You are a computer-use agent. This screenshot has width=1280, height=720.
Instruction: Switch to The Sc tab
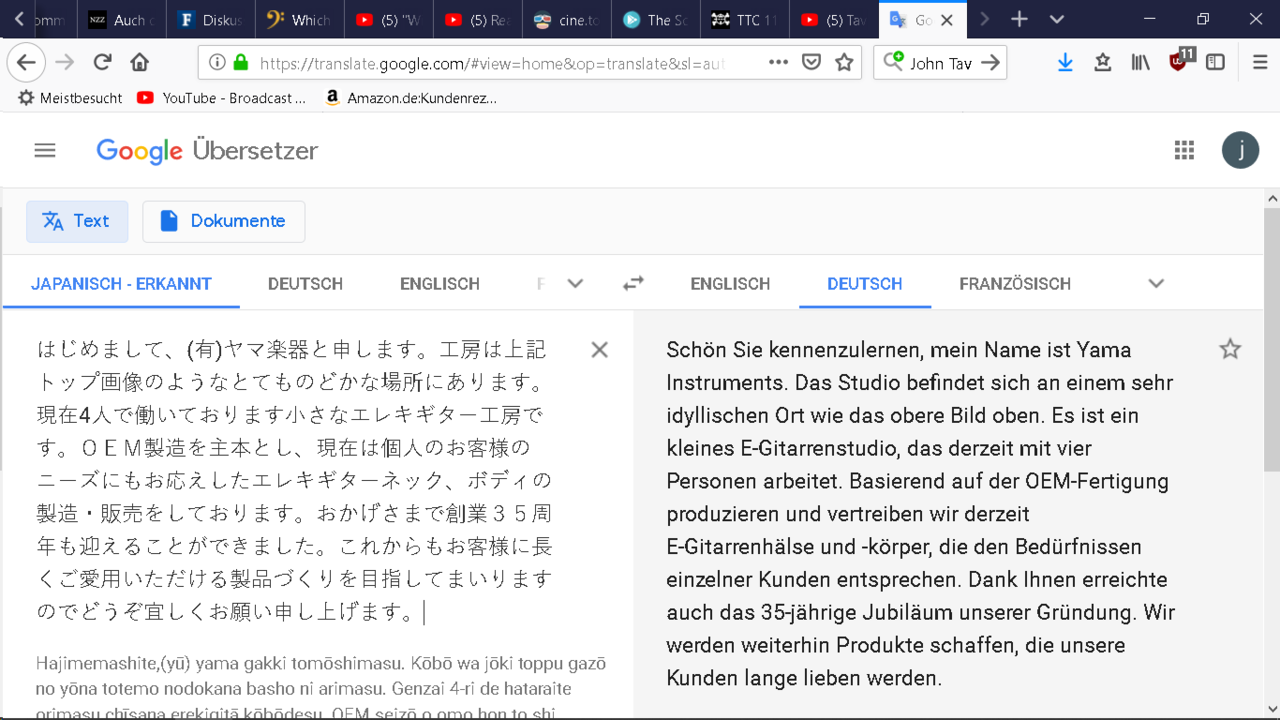[x=656, y=19]
